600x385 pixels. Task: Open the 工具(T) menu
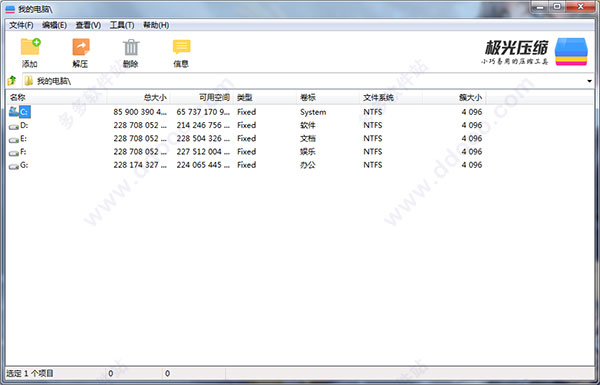(x=122, y=25)
